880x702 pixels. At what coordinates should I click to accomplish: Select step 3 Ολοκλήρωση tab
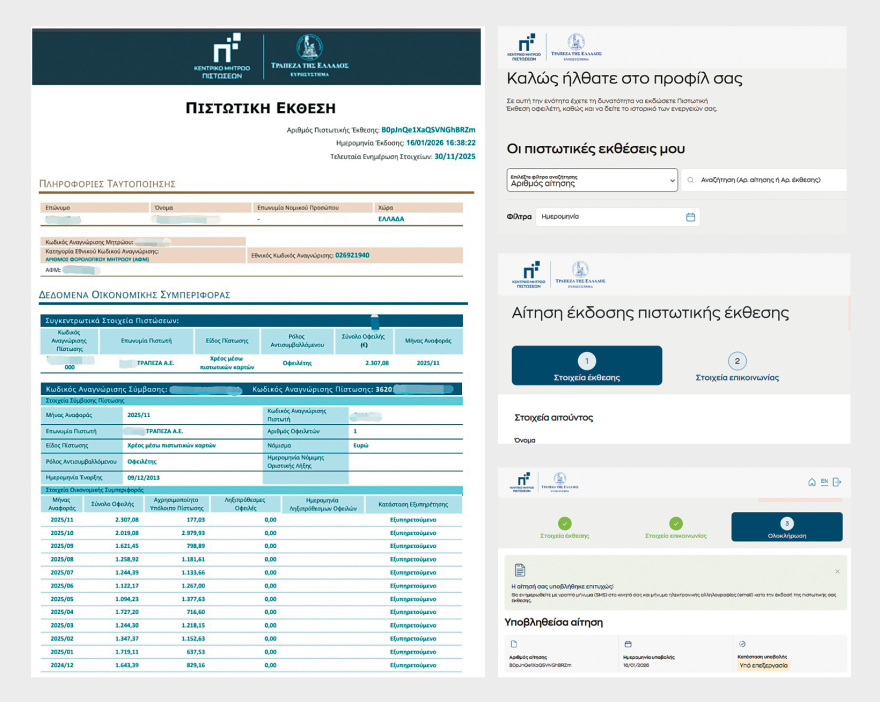click(x=786, y=527)
